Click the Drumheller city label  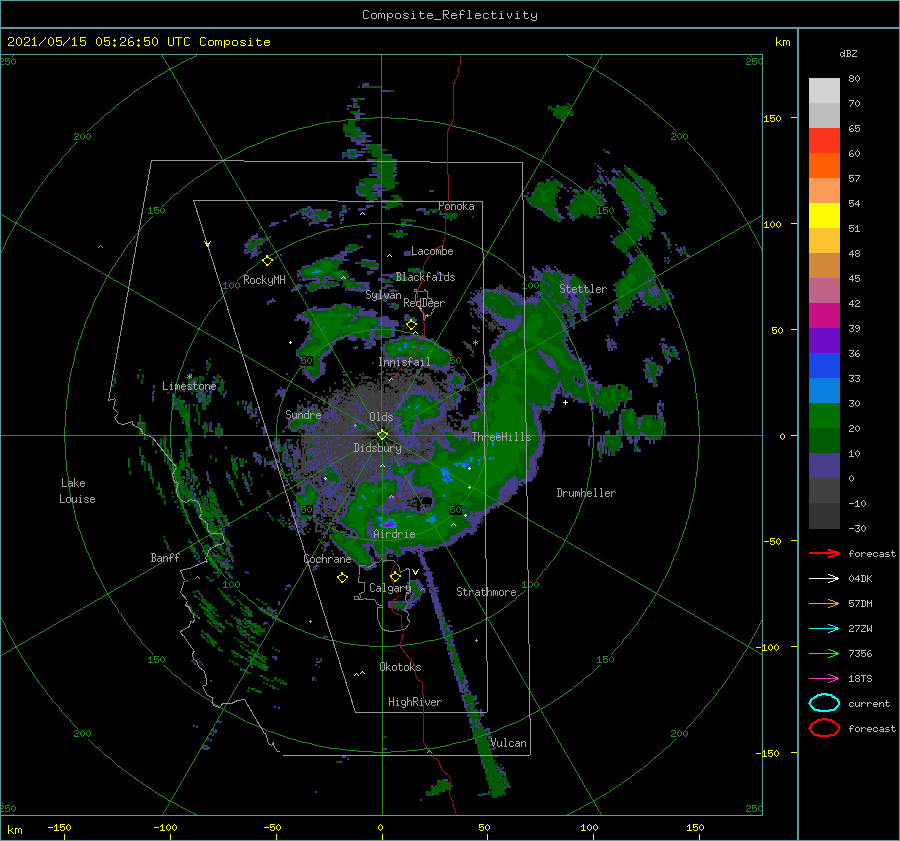click(586, 493)
